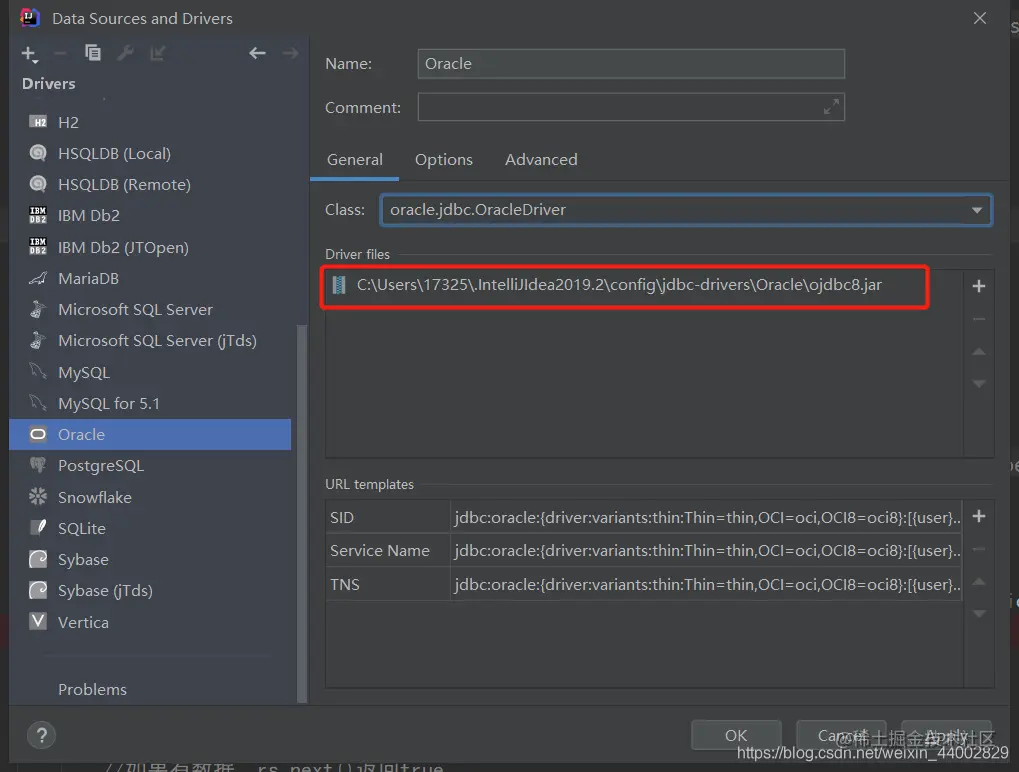Viewport: 1019px width, 772px height.
Task: Switch to the Advanced tab
Action: pyautogui.click(x=541, y=160)
